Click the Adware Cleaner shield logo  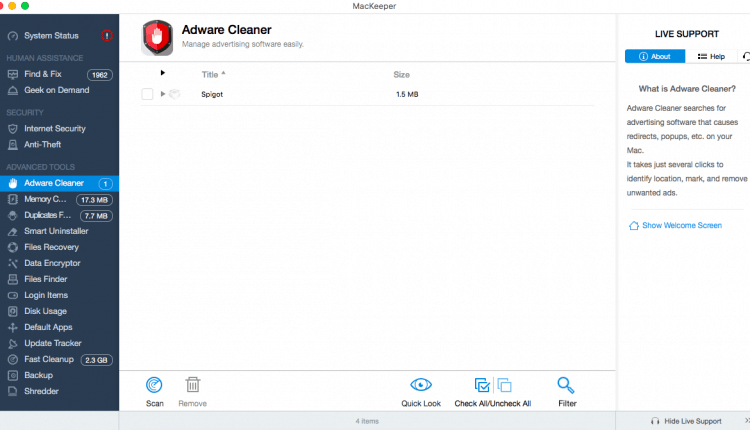(x=157, y=37)
